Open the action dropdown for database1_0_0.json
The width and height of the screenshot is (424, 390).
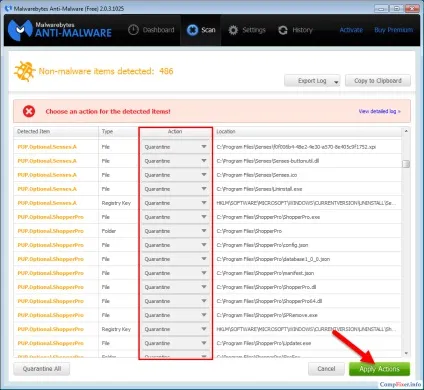tap(175, 259)
